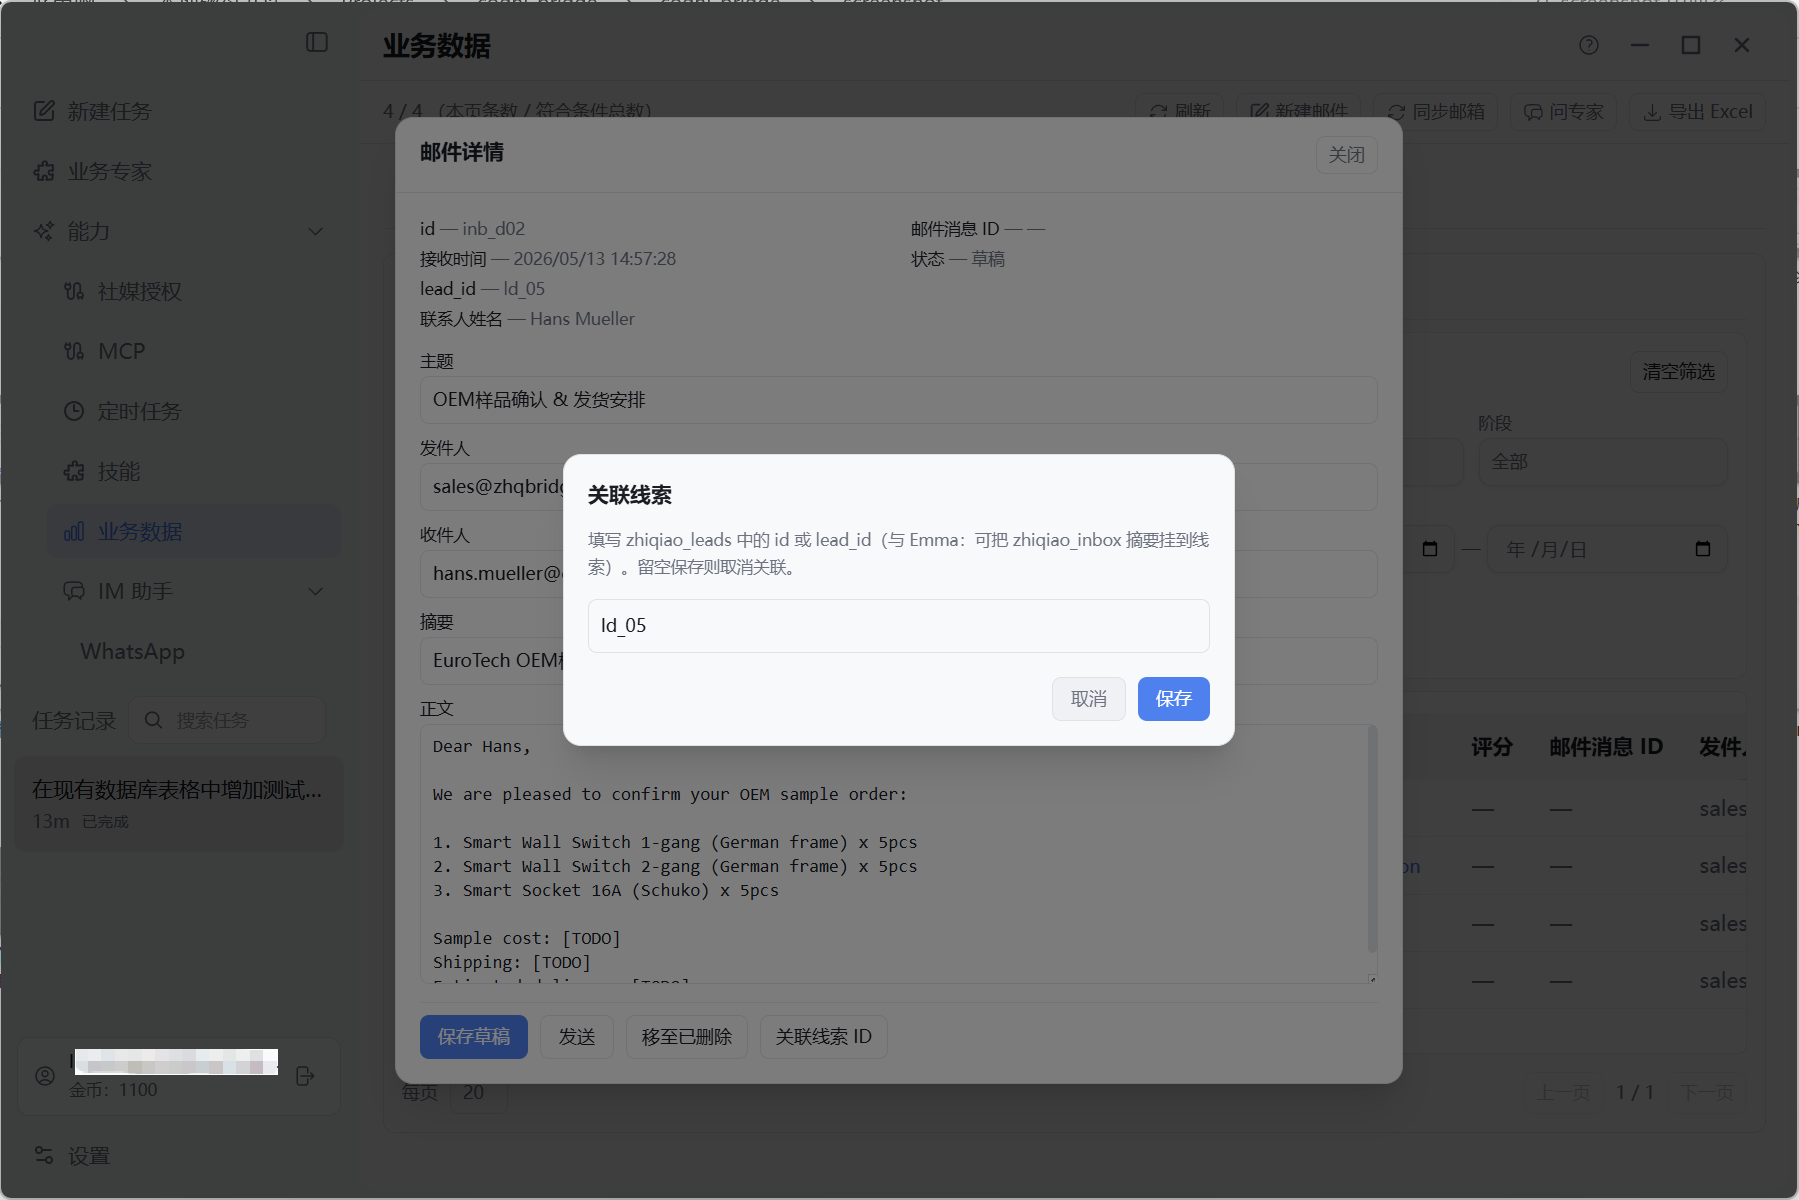Open 业务专家 puzzle icon
The height and width of the screenshot is (1200, 1799).
(44, 171)
